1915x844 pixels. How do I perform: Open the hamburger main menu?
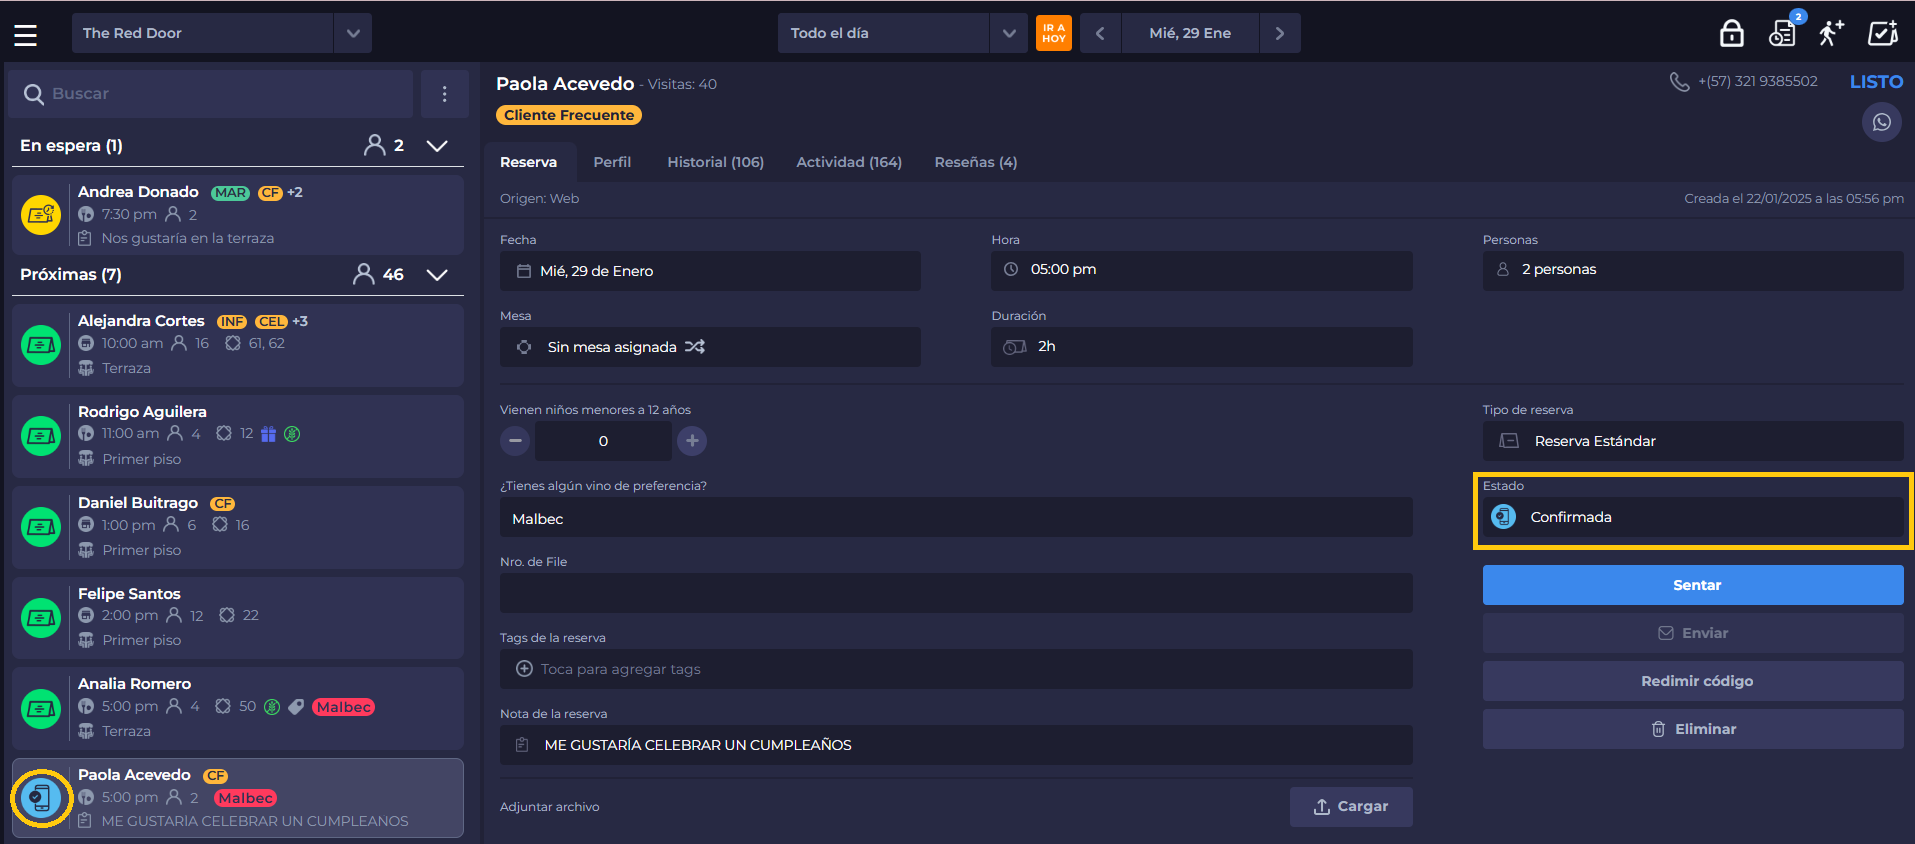click(25, 35)
